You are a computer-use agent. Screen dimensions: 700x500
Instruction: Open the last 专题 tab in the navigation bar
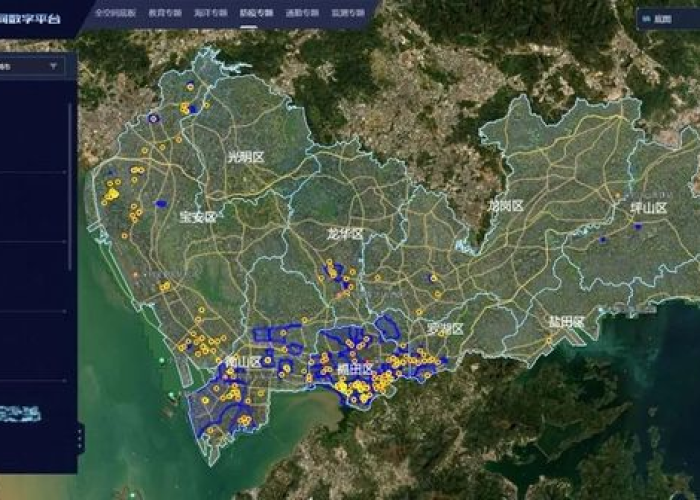tap(348, 13)
